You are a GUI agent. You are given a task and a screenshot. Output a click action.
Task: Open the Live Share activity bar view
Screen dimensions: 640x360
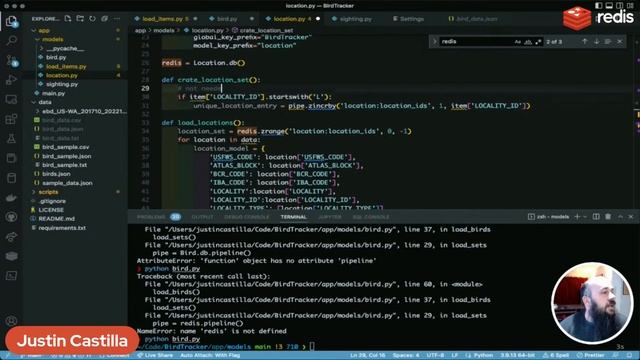point(11,237)
